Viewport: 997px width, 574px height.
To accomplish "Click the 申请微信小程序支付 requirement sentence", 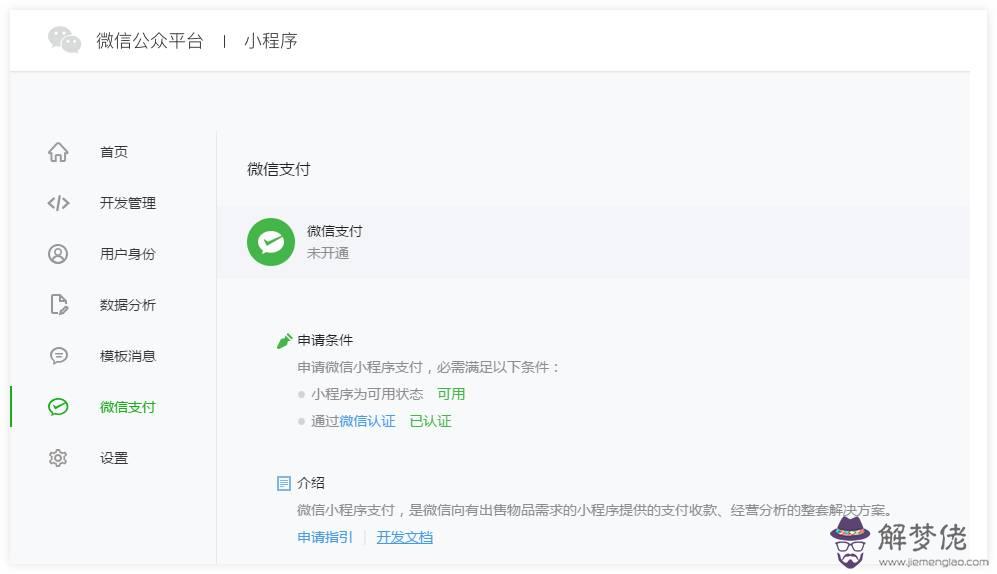I will 428,367.
